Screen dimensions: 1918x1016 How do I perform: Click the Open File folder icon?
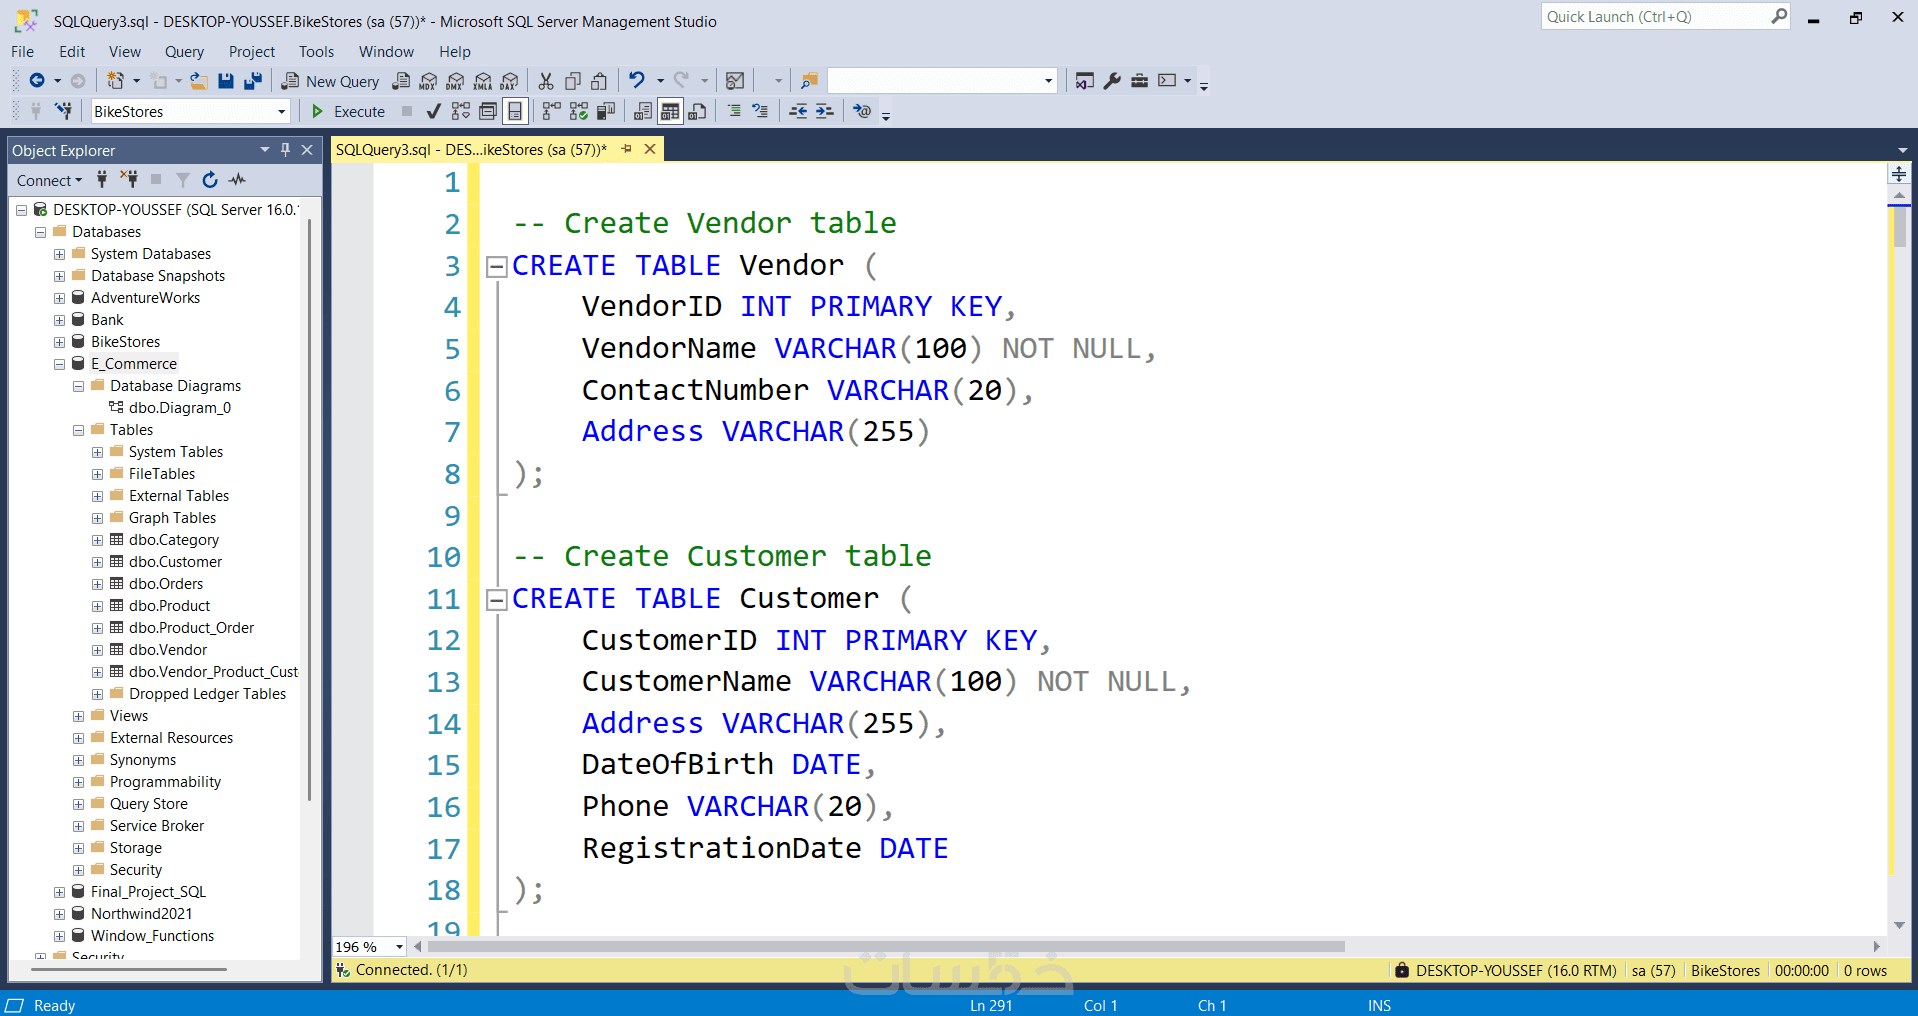point(199,81)
